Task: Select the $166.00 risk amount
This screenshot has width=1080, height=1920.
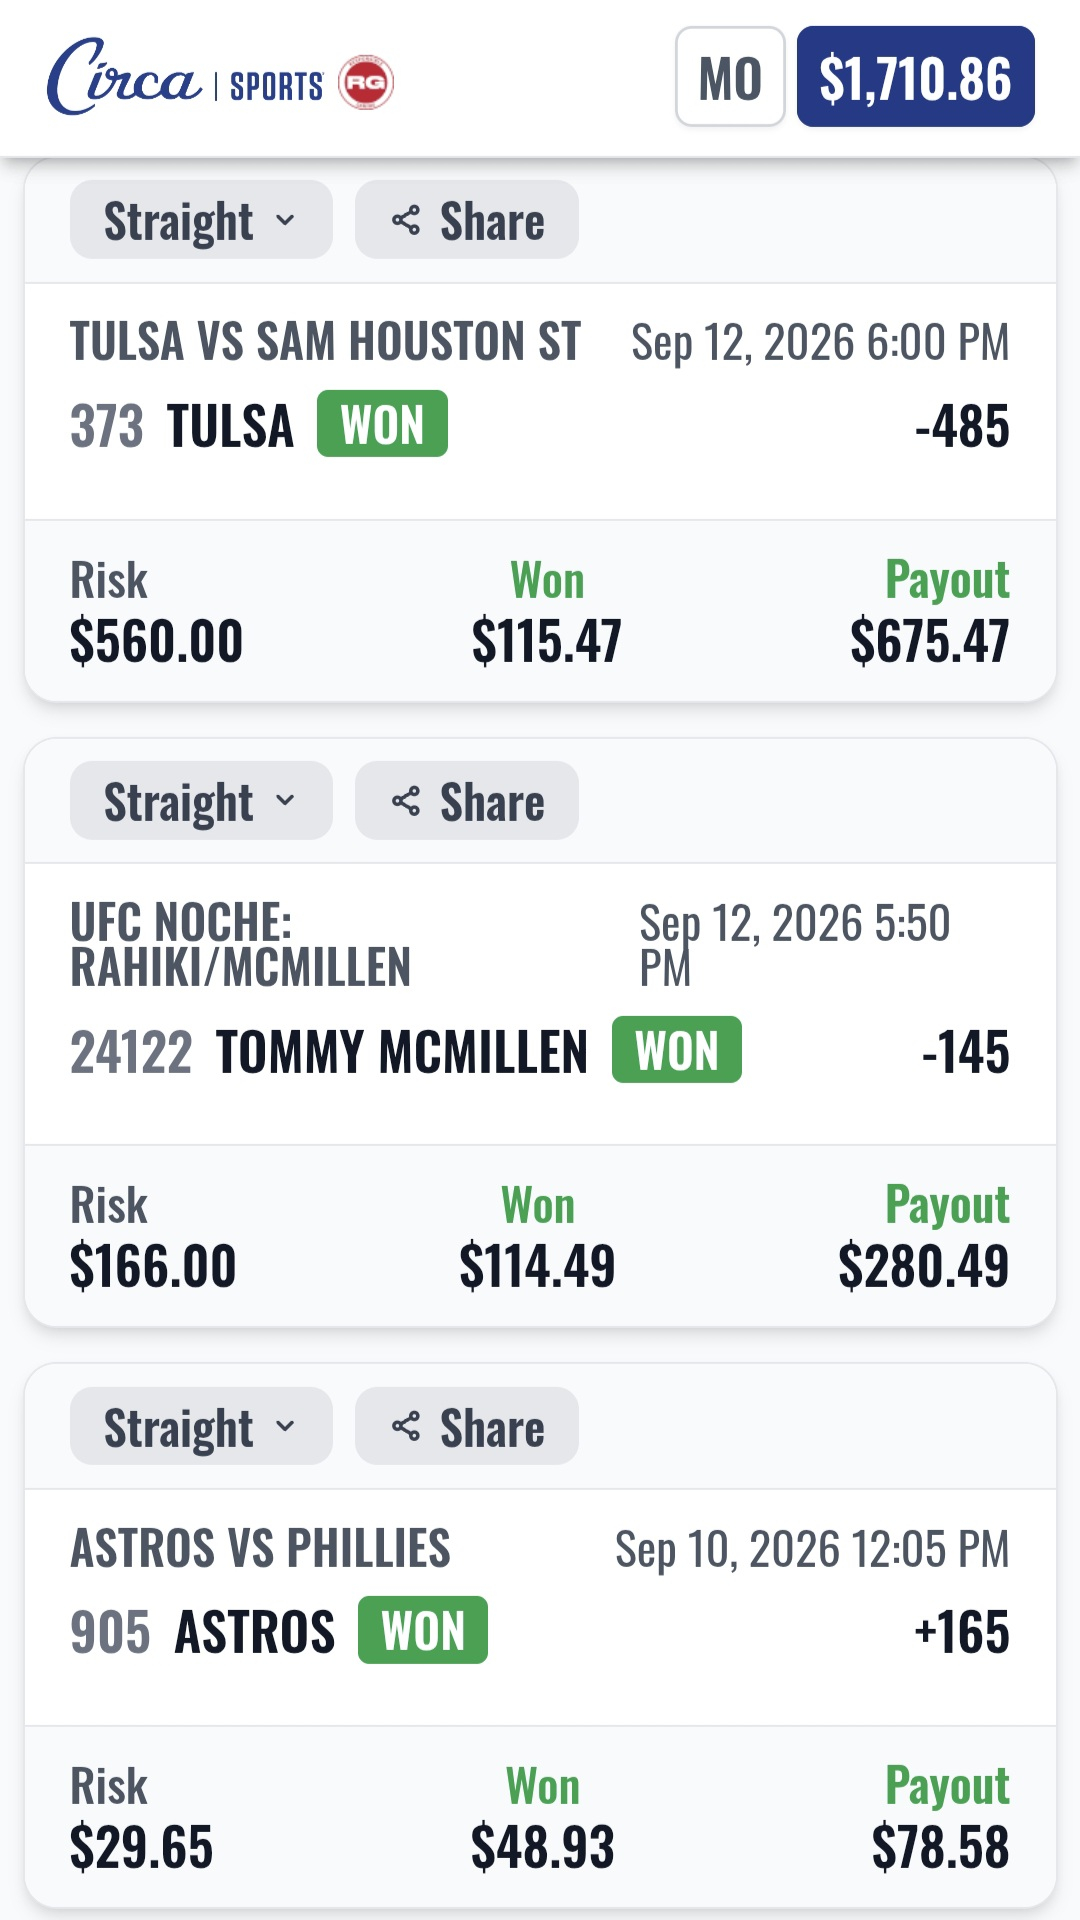Action: tap(153, 1267)
